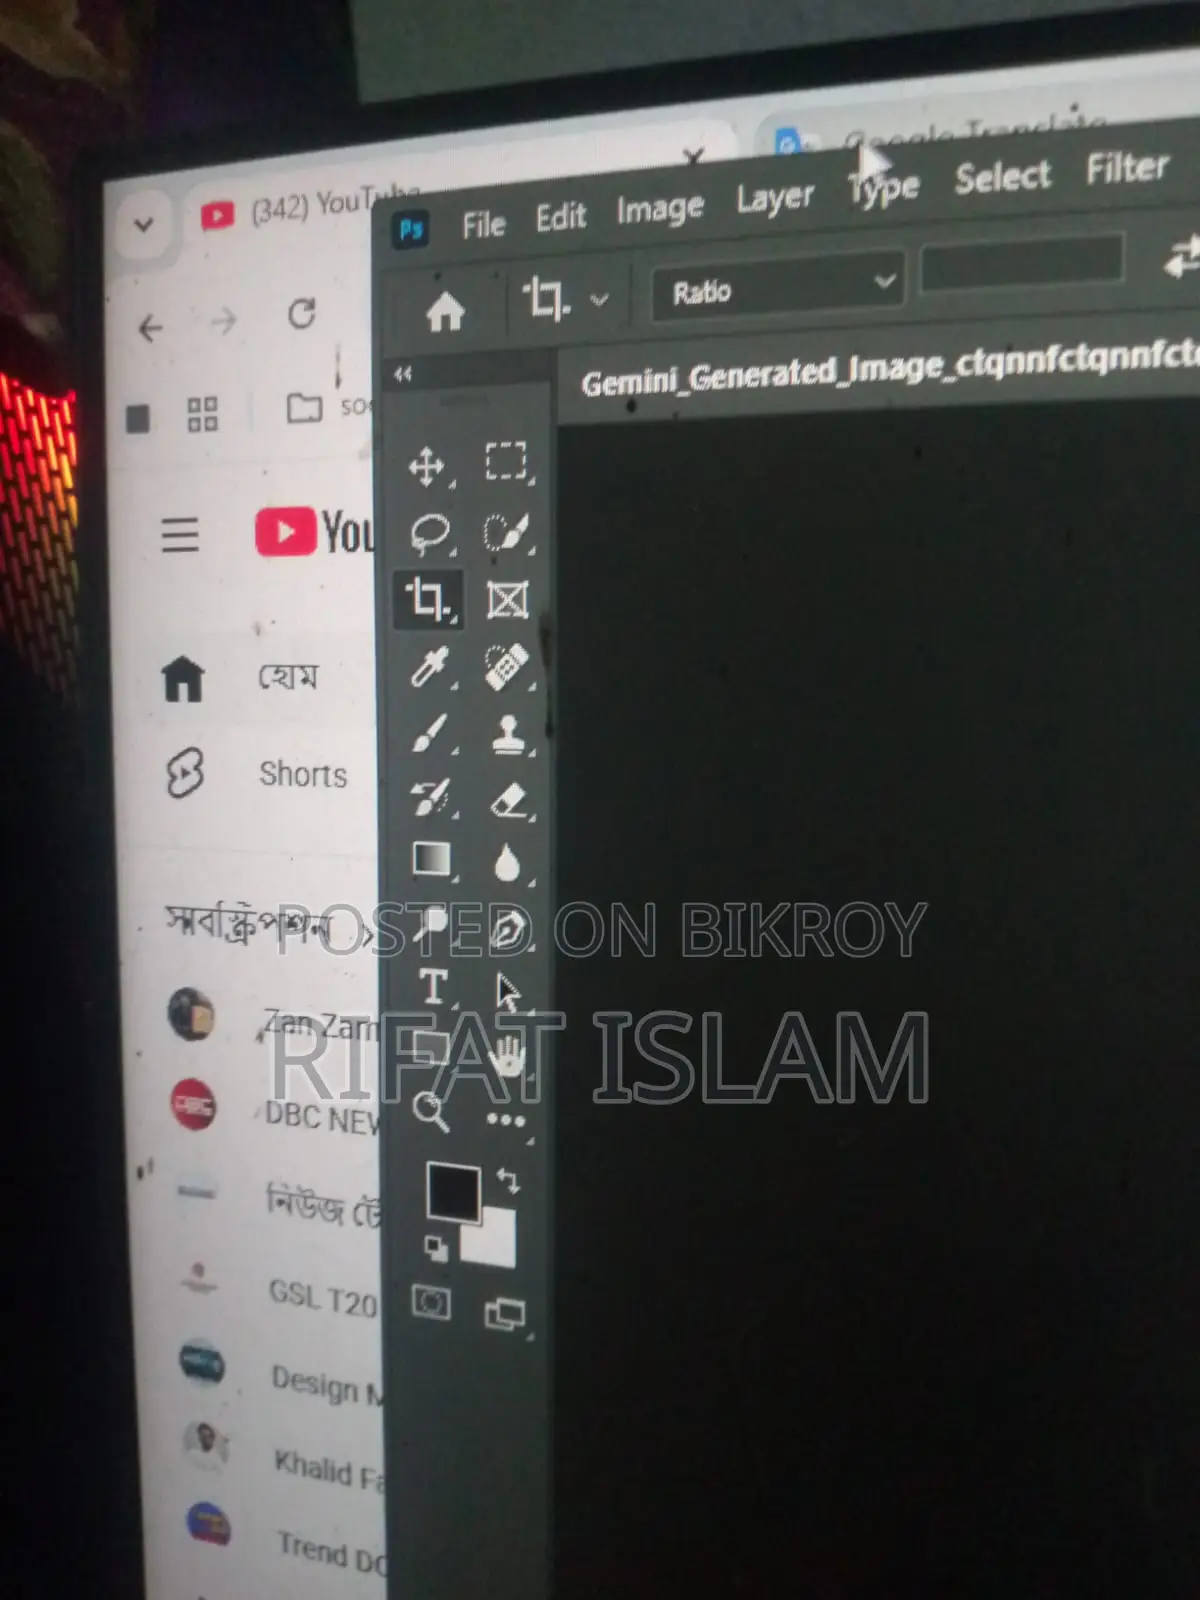This screenshot has width=1200, height=1600.
Task: Go to YouTube Home (হোম)
Action: (x=240, y=679)
